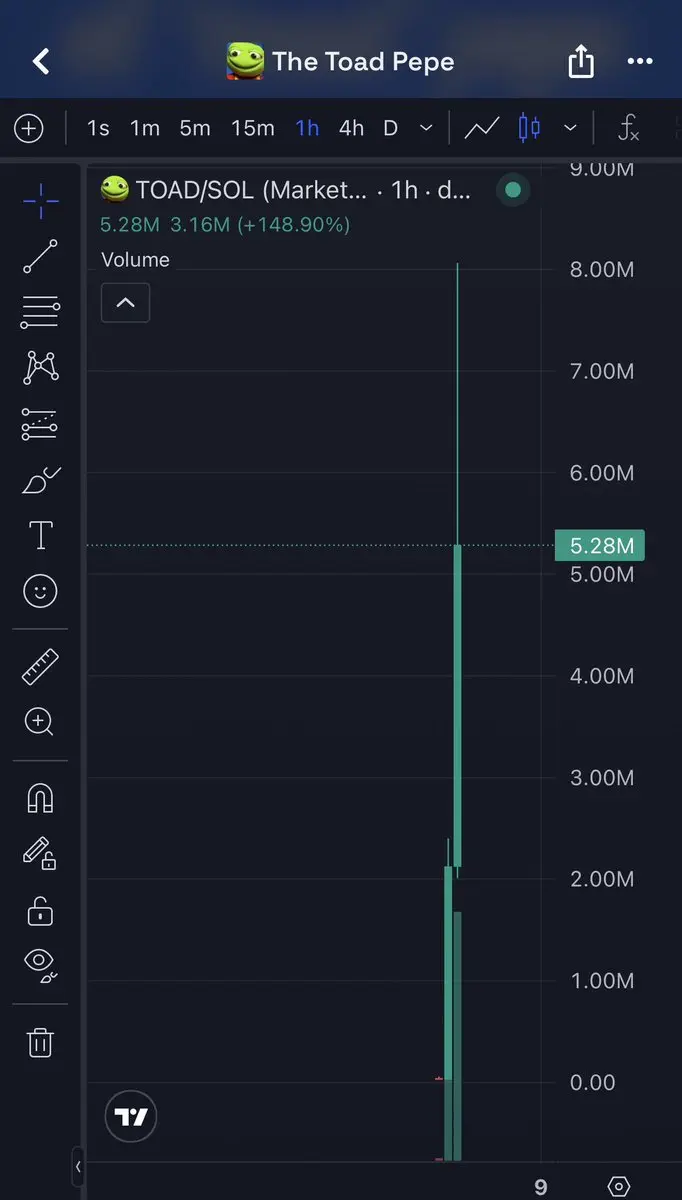Toggle magnet snapping mode
682x1200 pixels.
click(x=40, y=798)
